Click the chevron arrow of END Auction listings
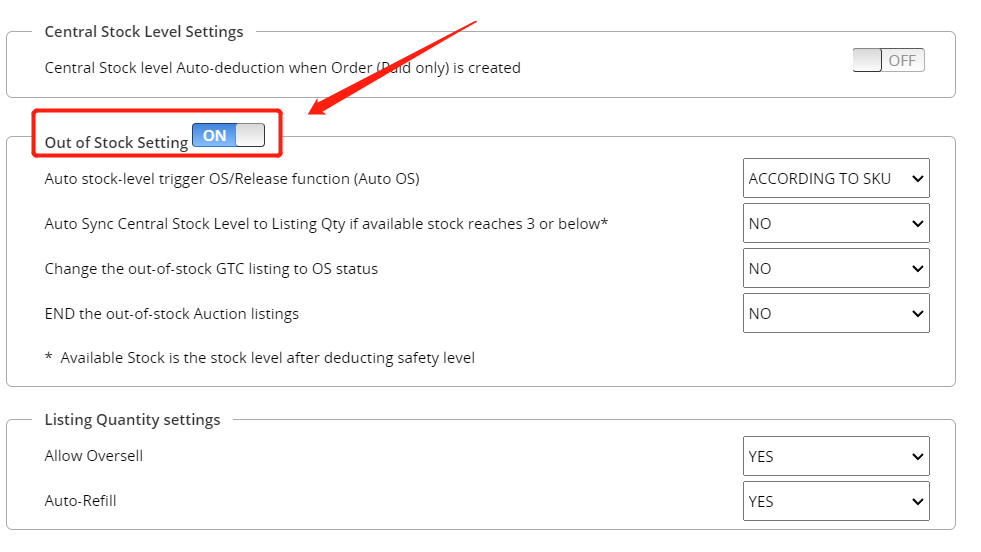 pyautogui.click(x=917, y=314)
